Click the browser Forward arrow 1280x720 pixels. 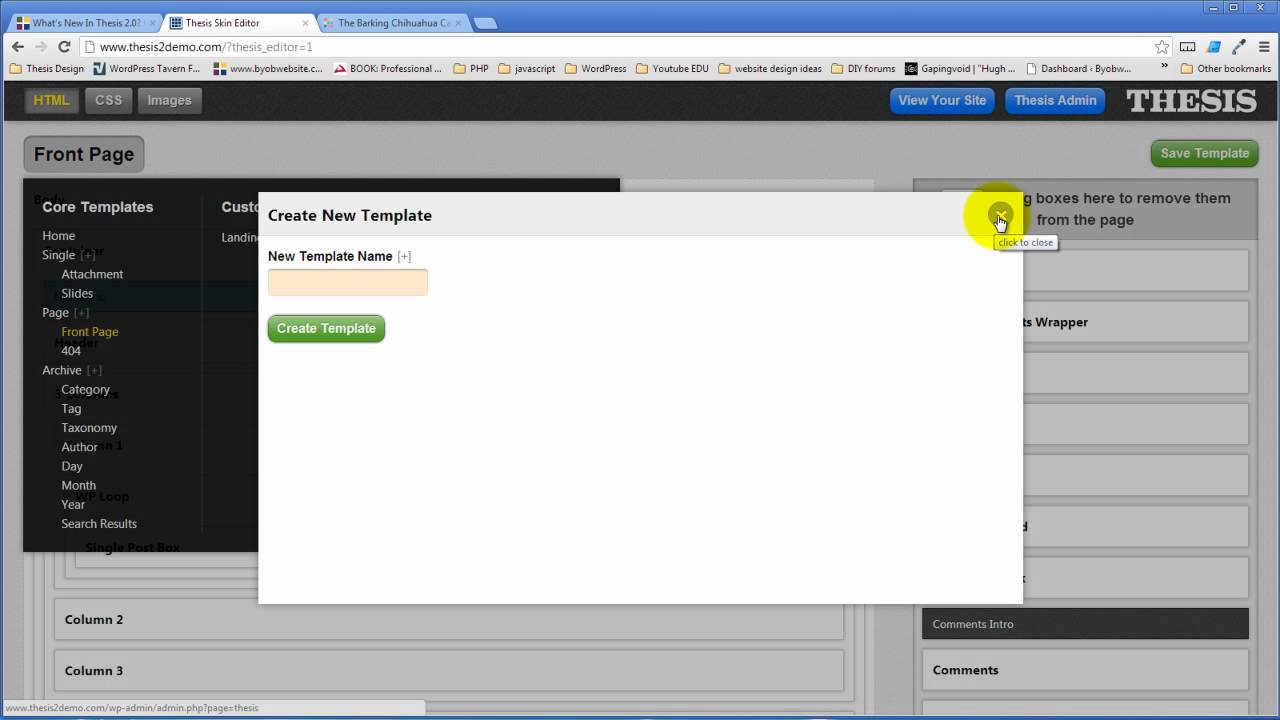coord(41,47)
